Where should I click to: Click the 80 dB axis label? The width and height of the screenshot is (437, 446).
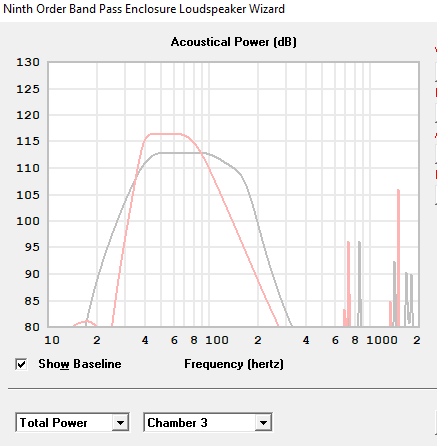pos(32,327)
